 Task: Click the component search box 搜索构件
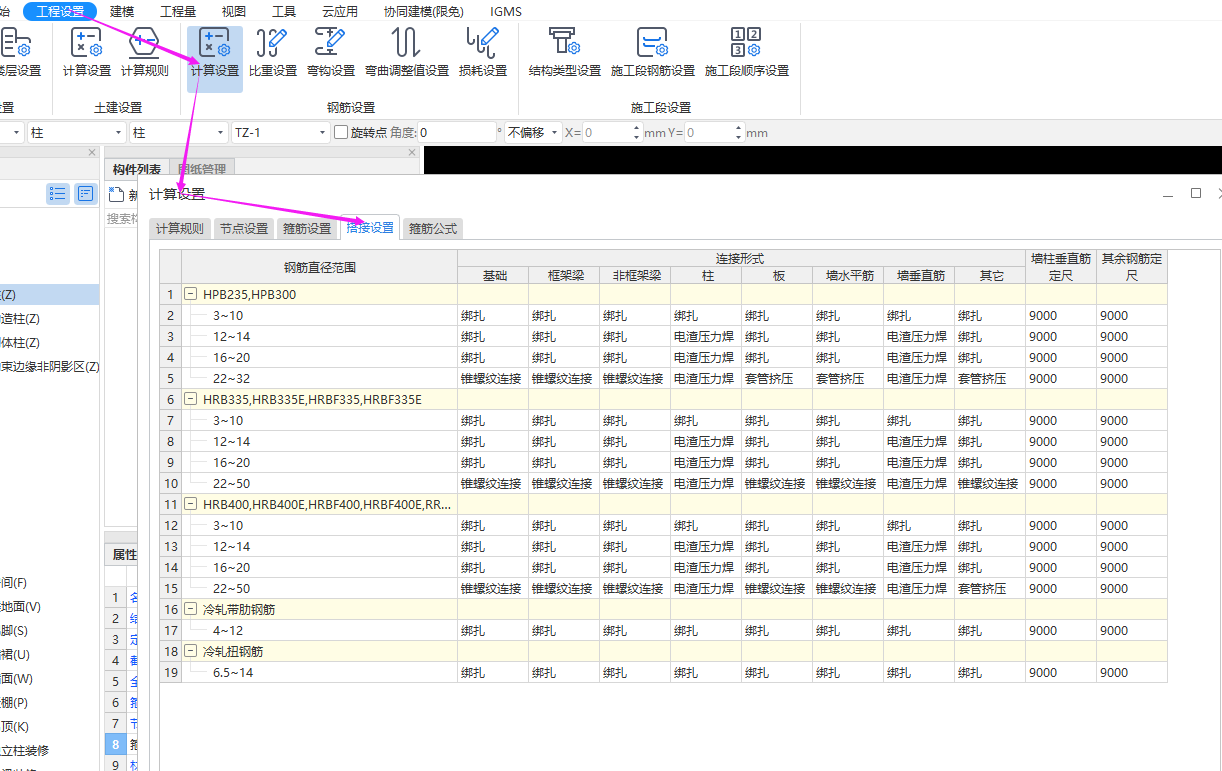122,218
